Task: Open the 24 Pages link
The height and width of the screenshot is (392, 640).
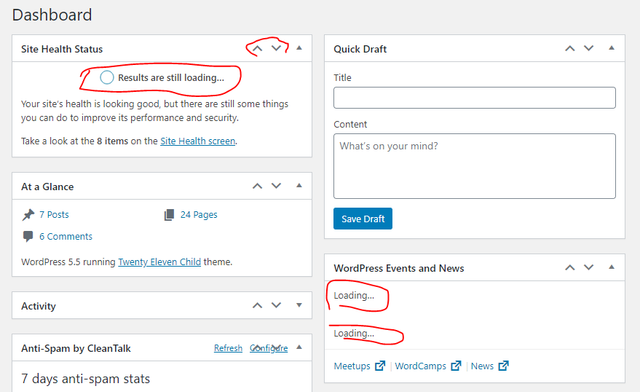Action: 199,215
